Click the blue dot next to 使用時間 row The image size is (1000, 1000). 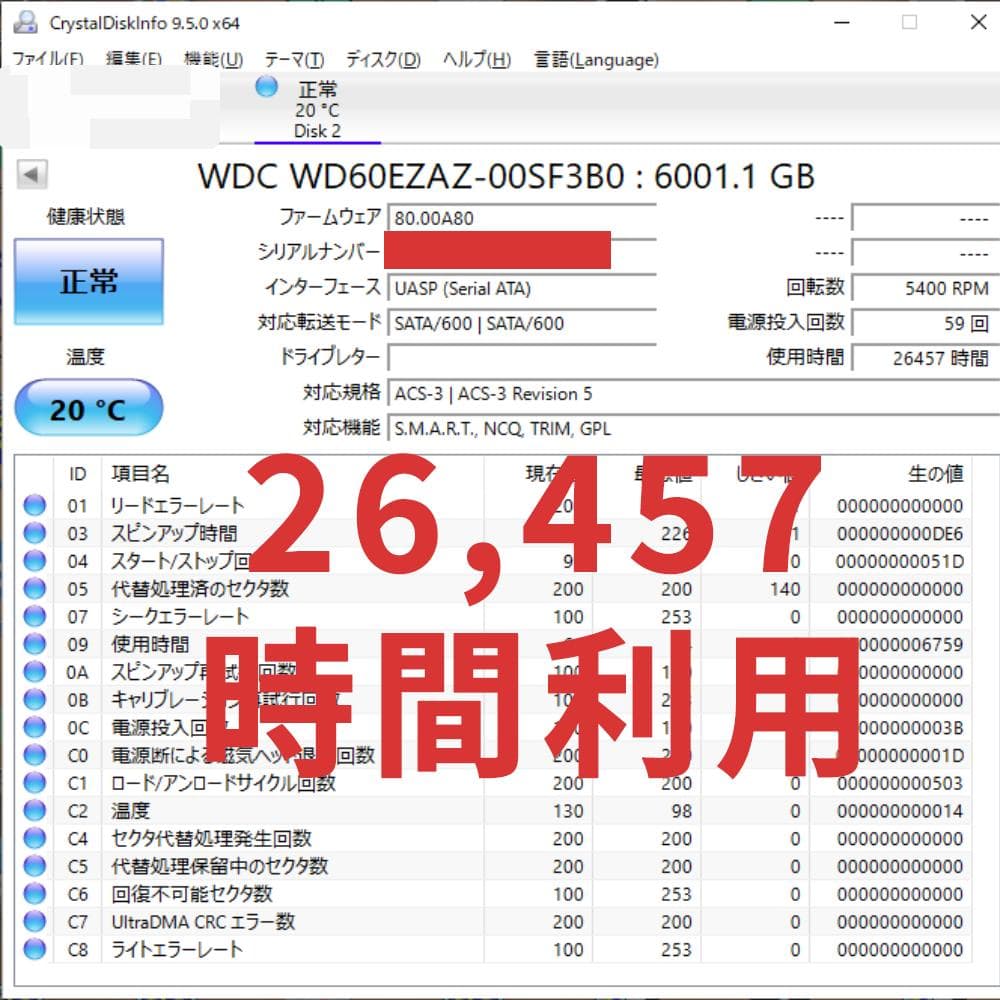tap(34, 645)
